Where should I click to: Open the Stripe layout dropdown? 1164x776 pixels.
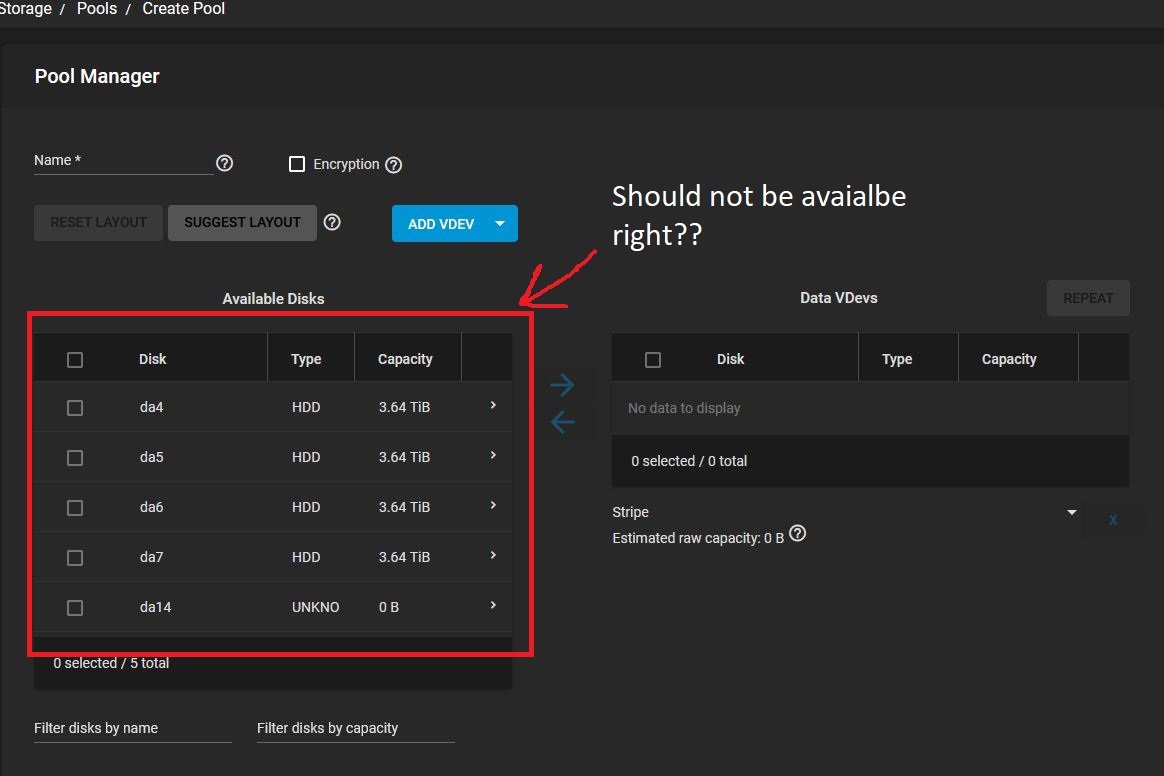point(845,512)
